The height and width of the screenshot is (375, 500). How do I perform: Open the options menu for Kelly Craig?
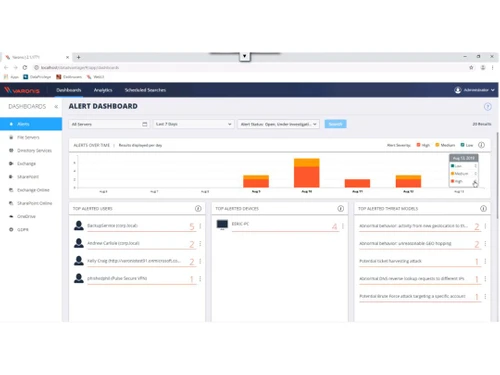point(200,261)
